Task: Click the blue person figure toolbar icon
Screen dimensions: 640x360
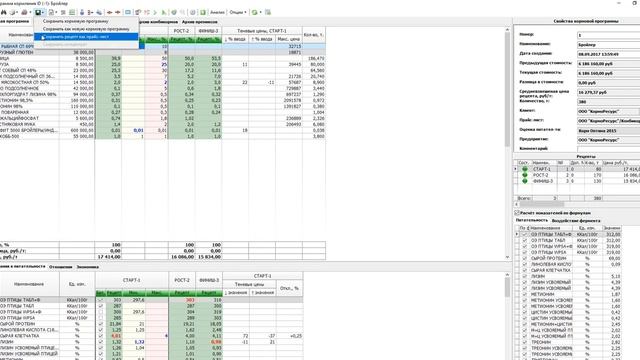Action: click(82, 12)
